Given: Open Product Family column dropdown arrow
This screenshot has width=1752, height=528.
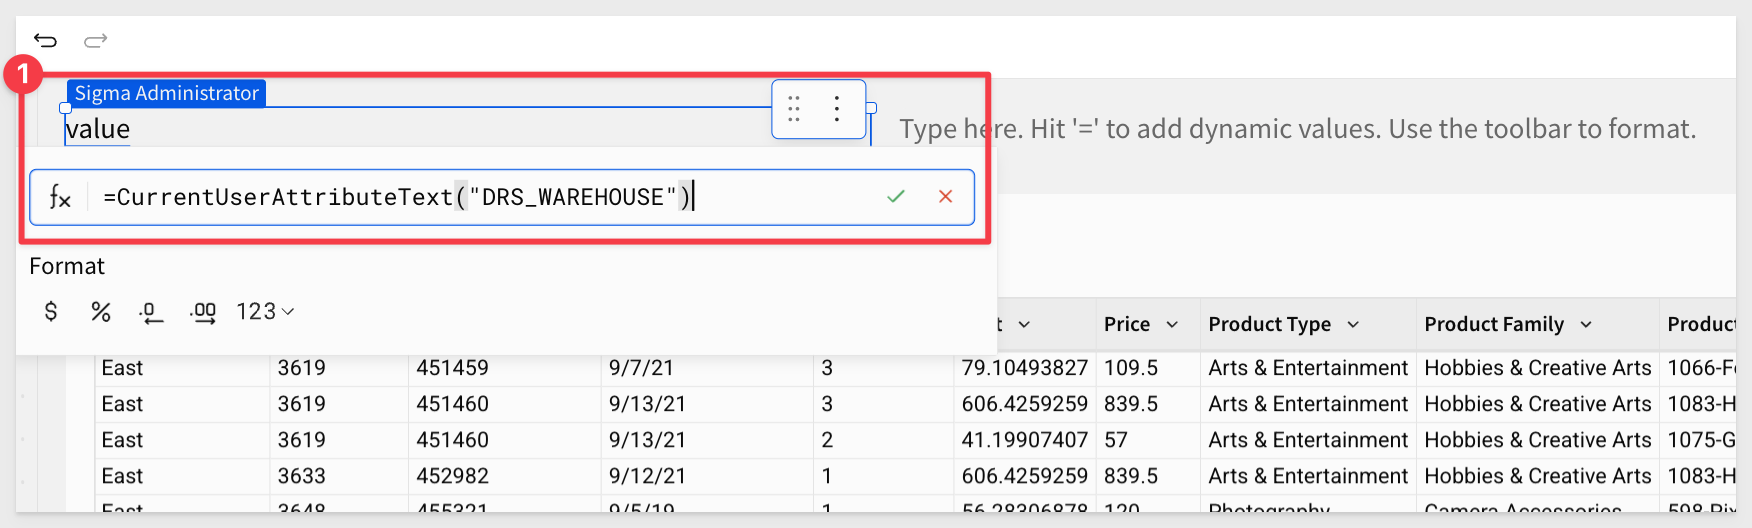Looking at the screenshot, I should pos(1586,325).
